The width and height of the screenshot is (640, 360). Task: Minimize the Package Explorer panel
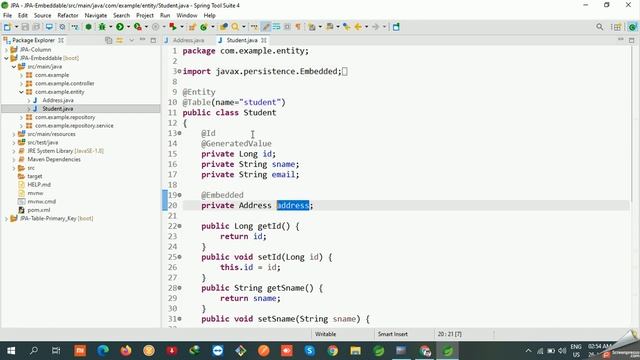coord(142,40)
